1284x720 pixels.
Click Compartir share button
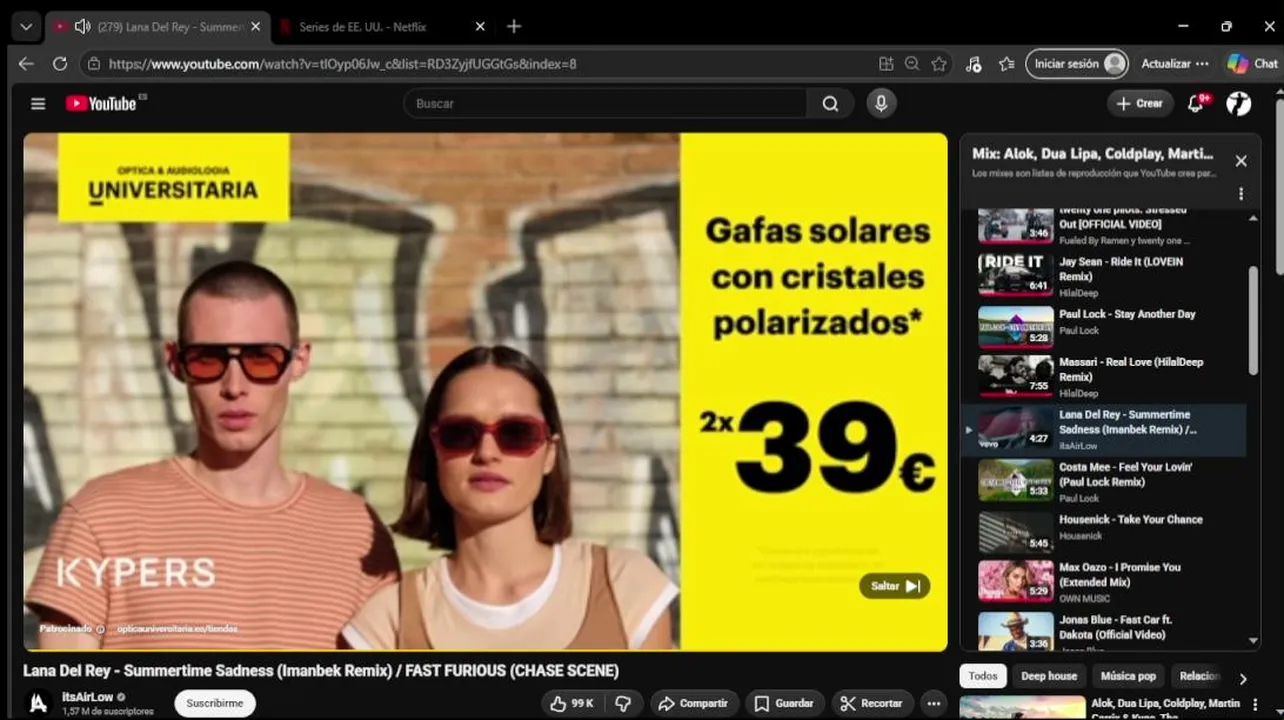(x=694, y=703)
